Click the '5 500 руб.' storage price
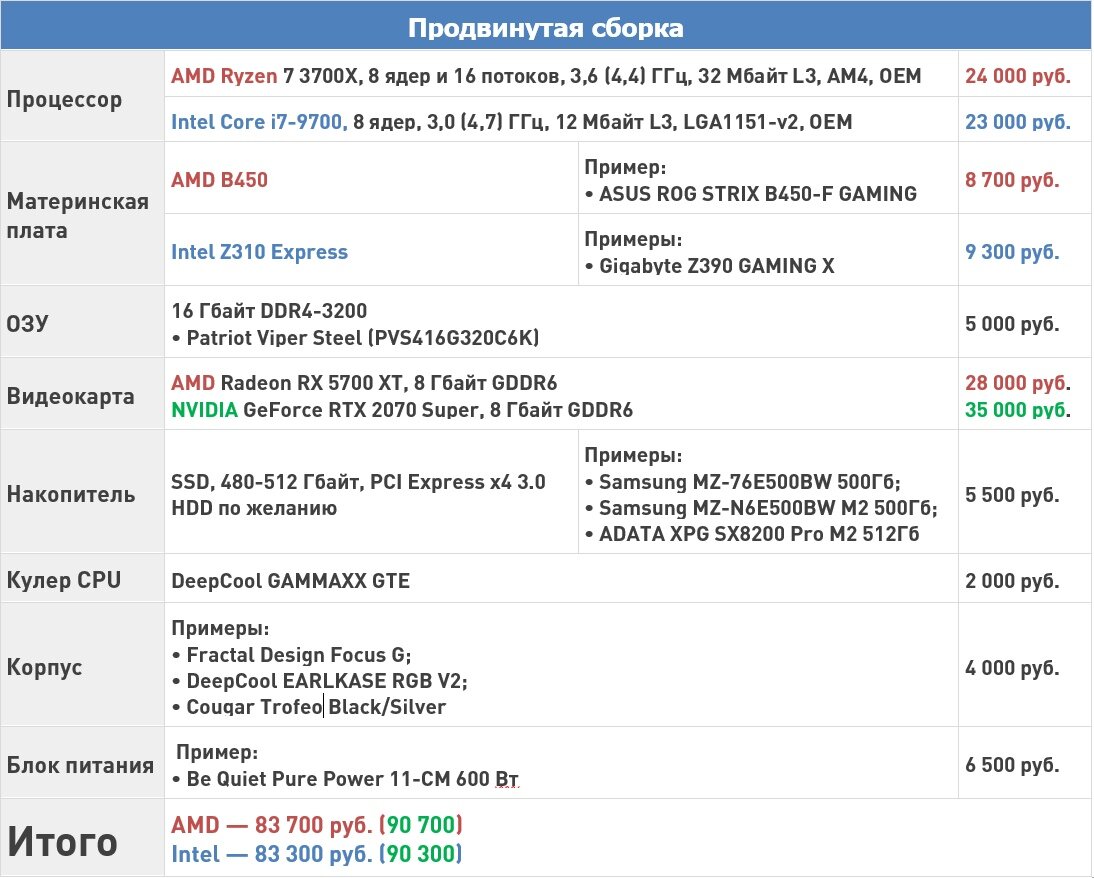Viewport: 1094px width, 878px height. click(1012, 494)
